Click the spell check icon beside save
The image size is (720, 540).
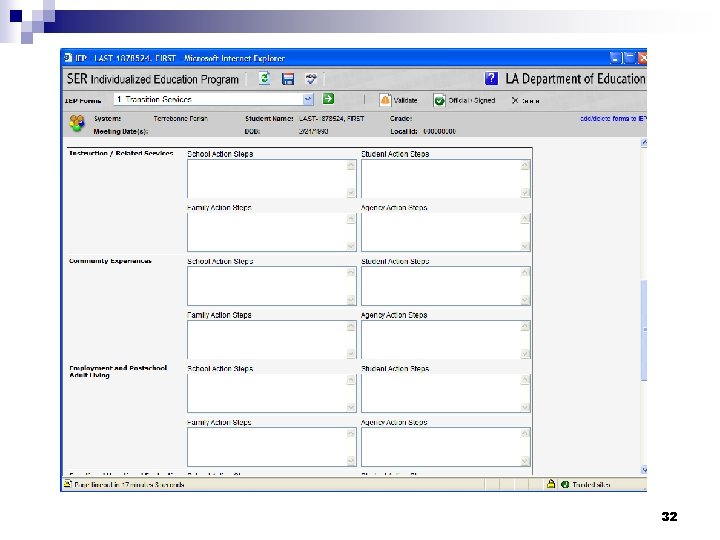click(311, 79)
